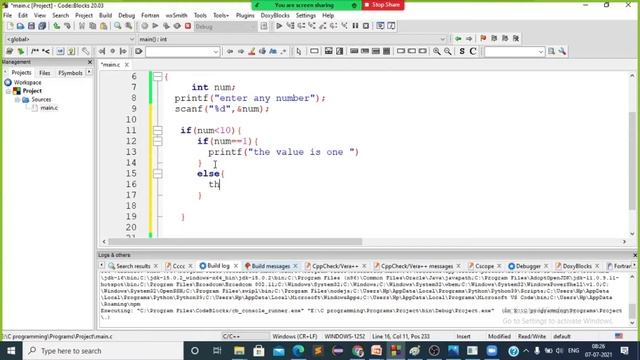Open File Explorer from the taskbar

coord(239,351)
